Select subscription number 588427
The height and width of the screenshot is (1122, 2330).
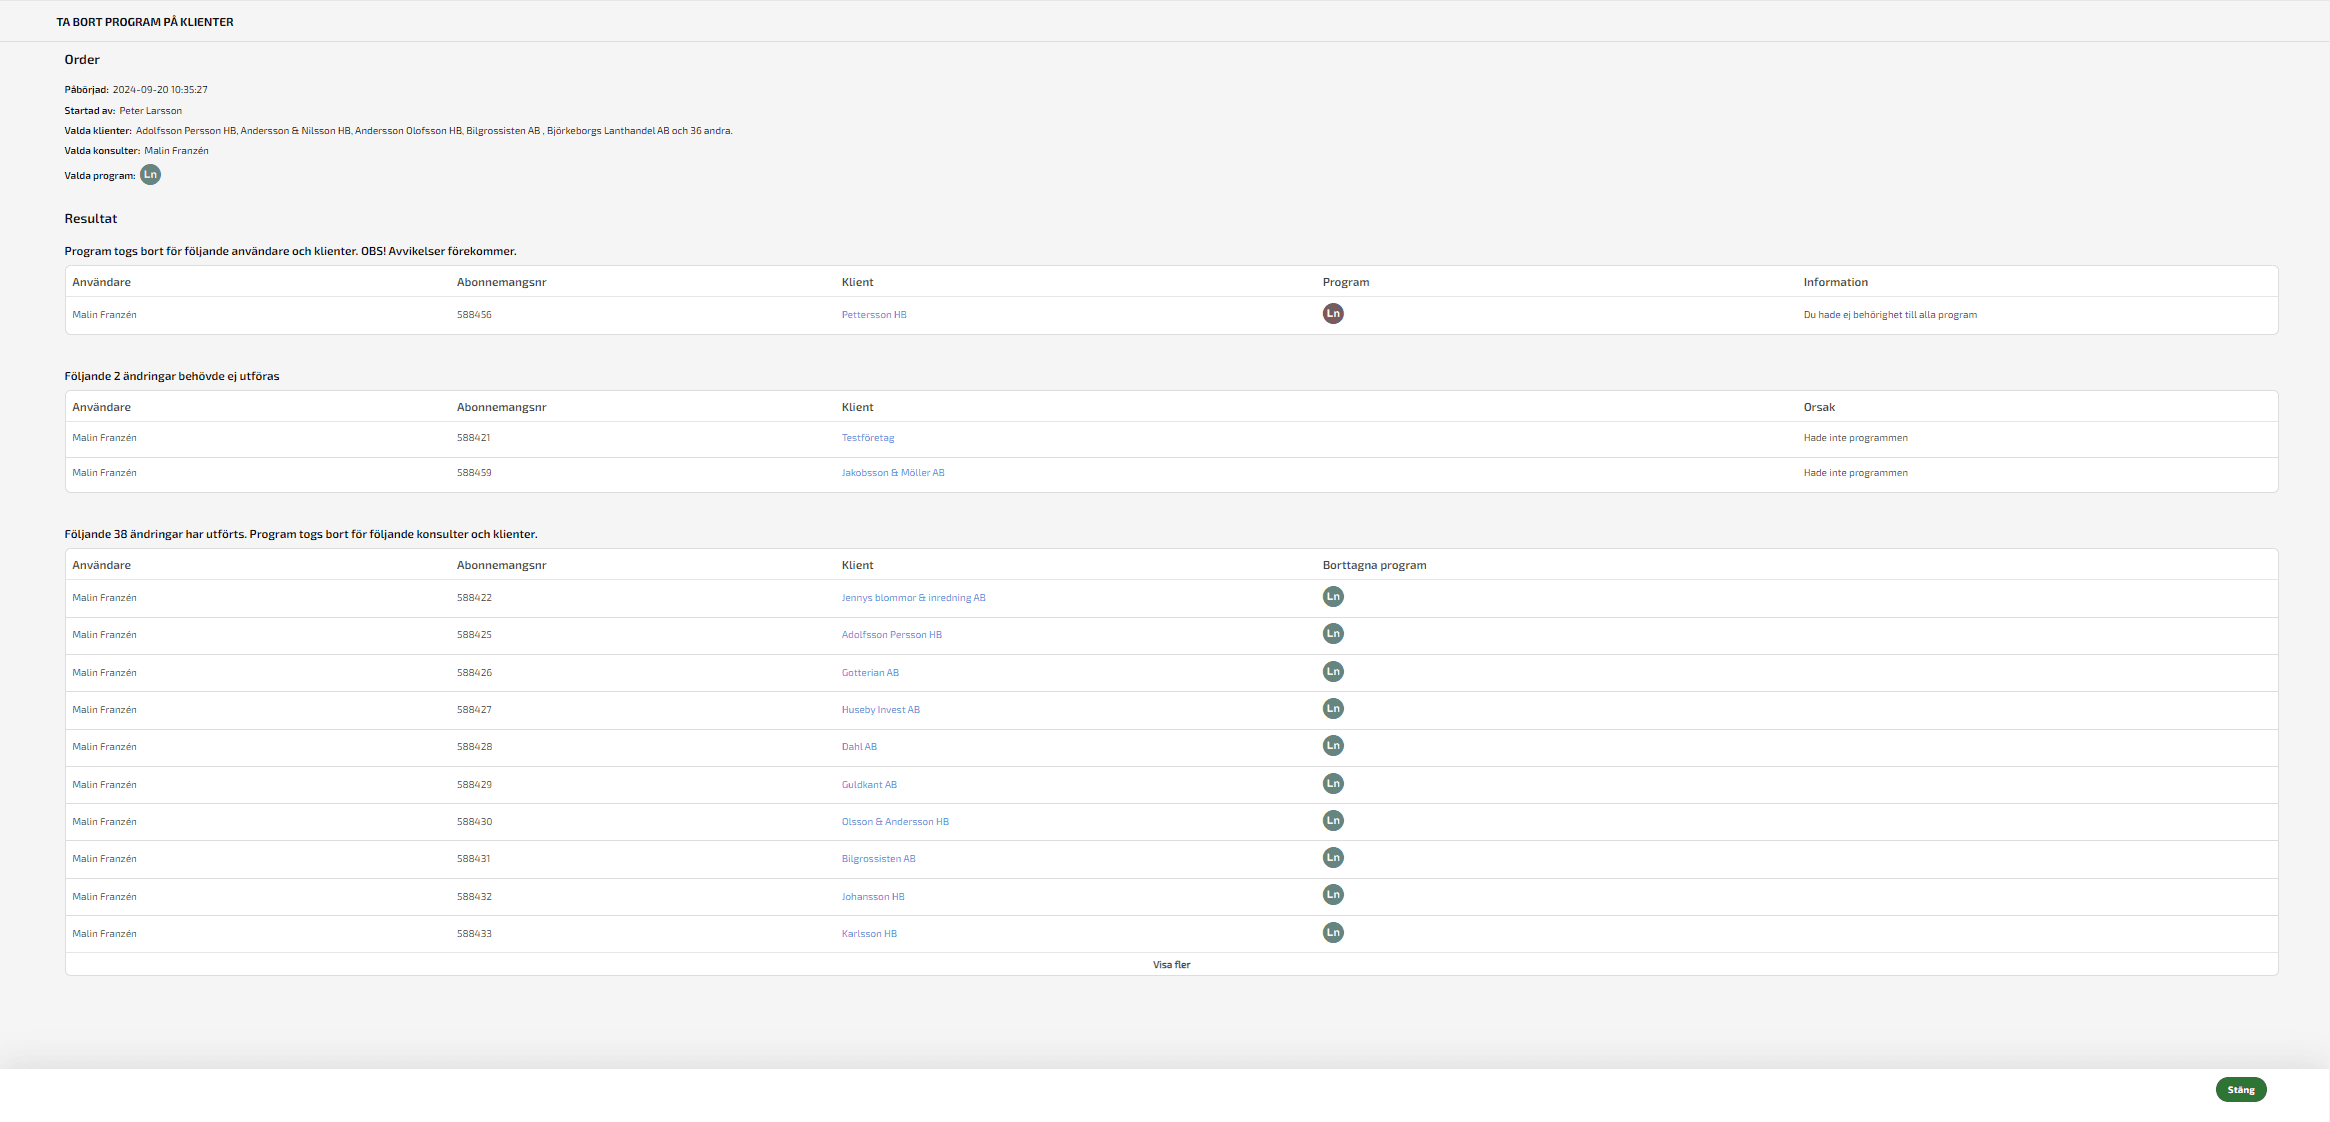coord(474,710)
